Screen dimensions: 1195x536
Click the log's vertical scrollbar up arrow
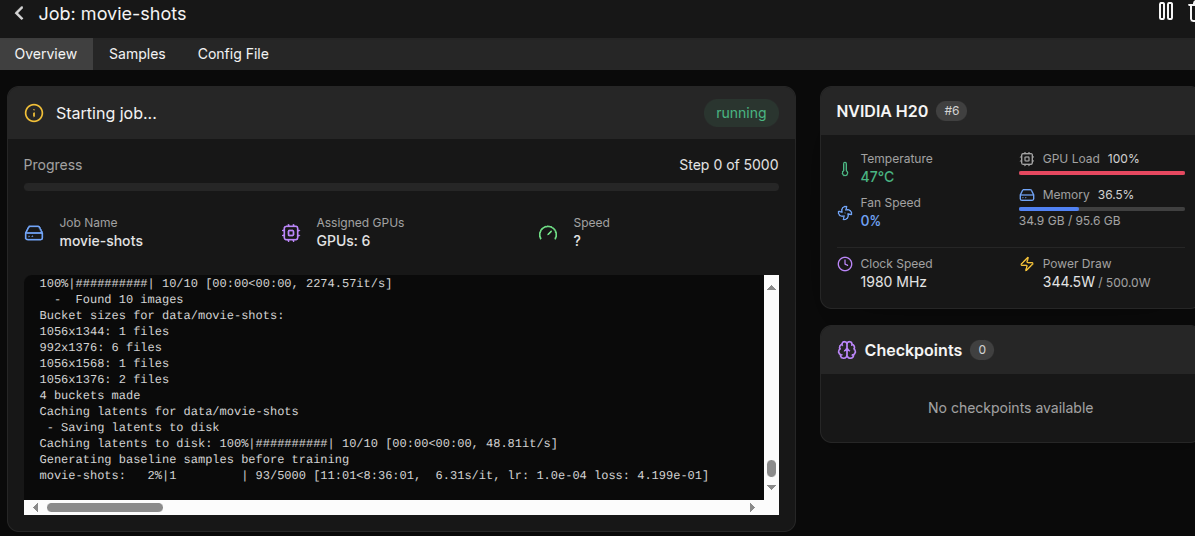[x=770, y=288]
